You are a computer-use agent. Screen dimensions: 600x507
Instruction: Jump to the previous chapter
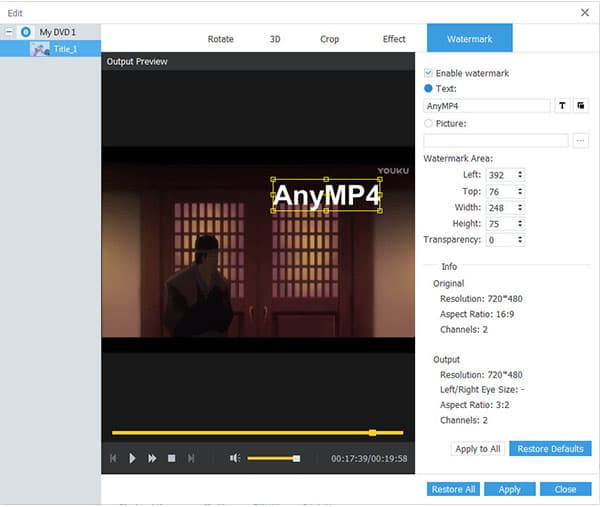click(x=113, y=458)
